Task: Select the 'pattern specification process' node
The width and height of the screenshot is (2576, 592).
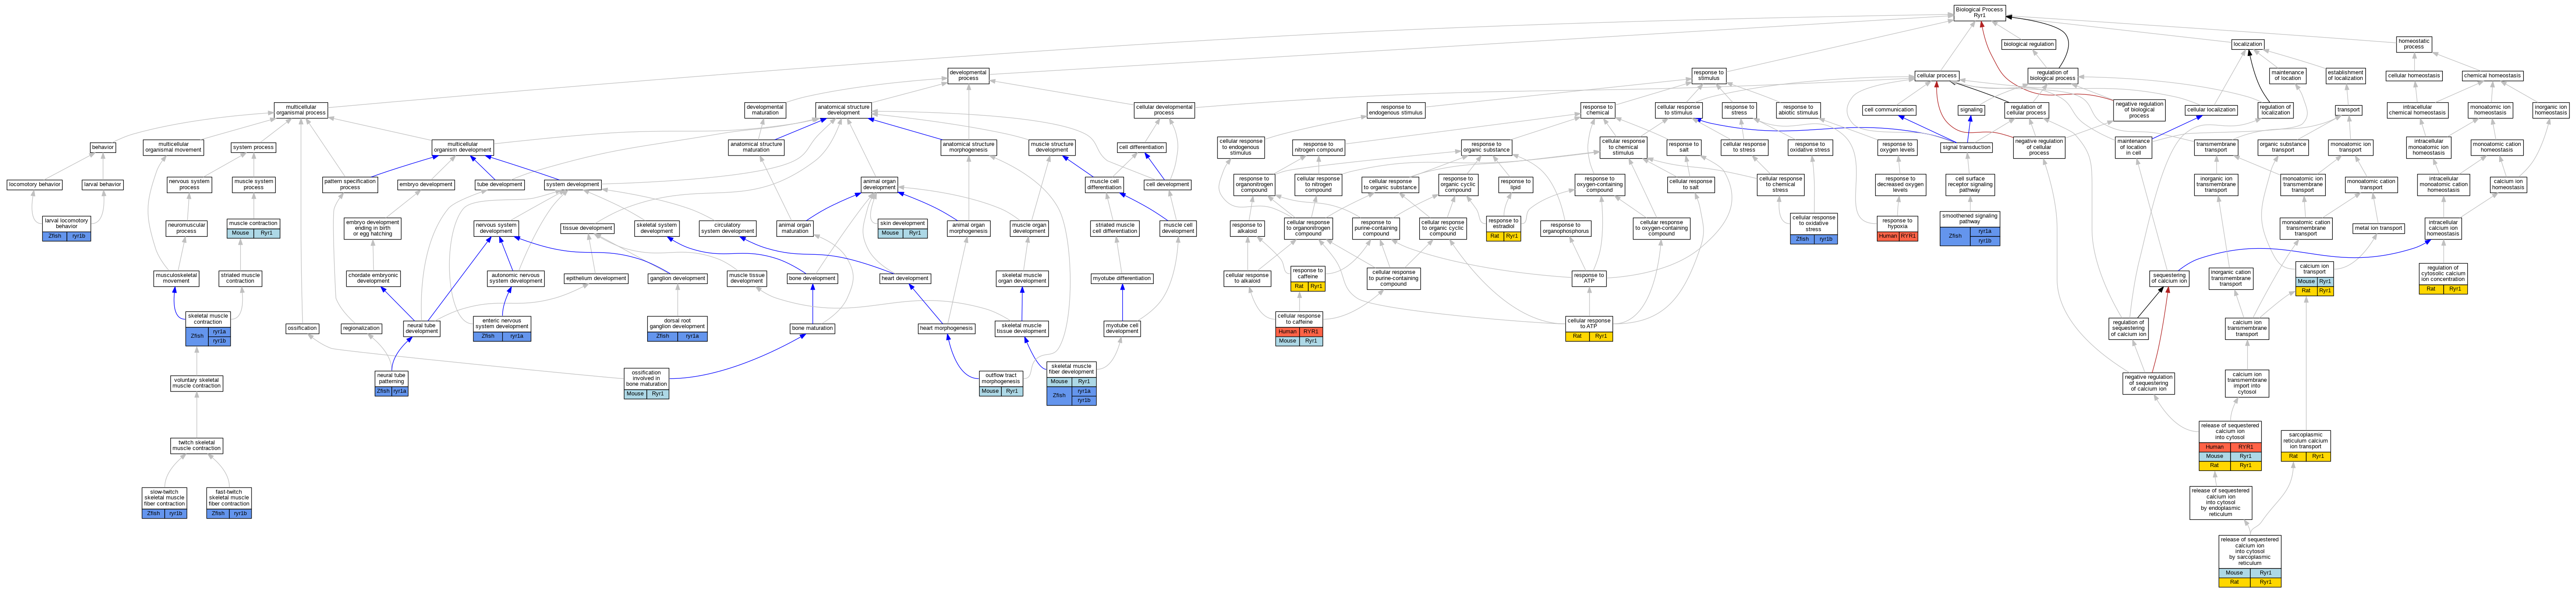Action: coord(350,184)
